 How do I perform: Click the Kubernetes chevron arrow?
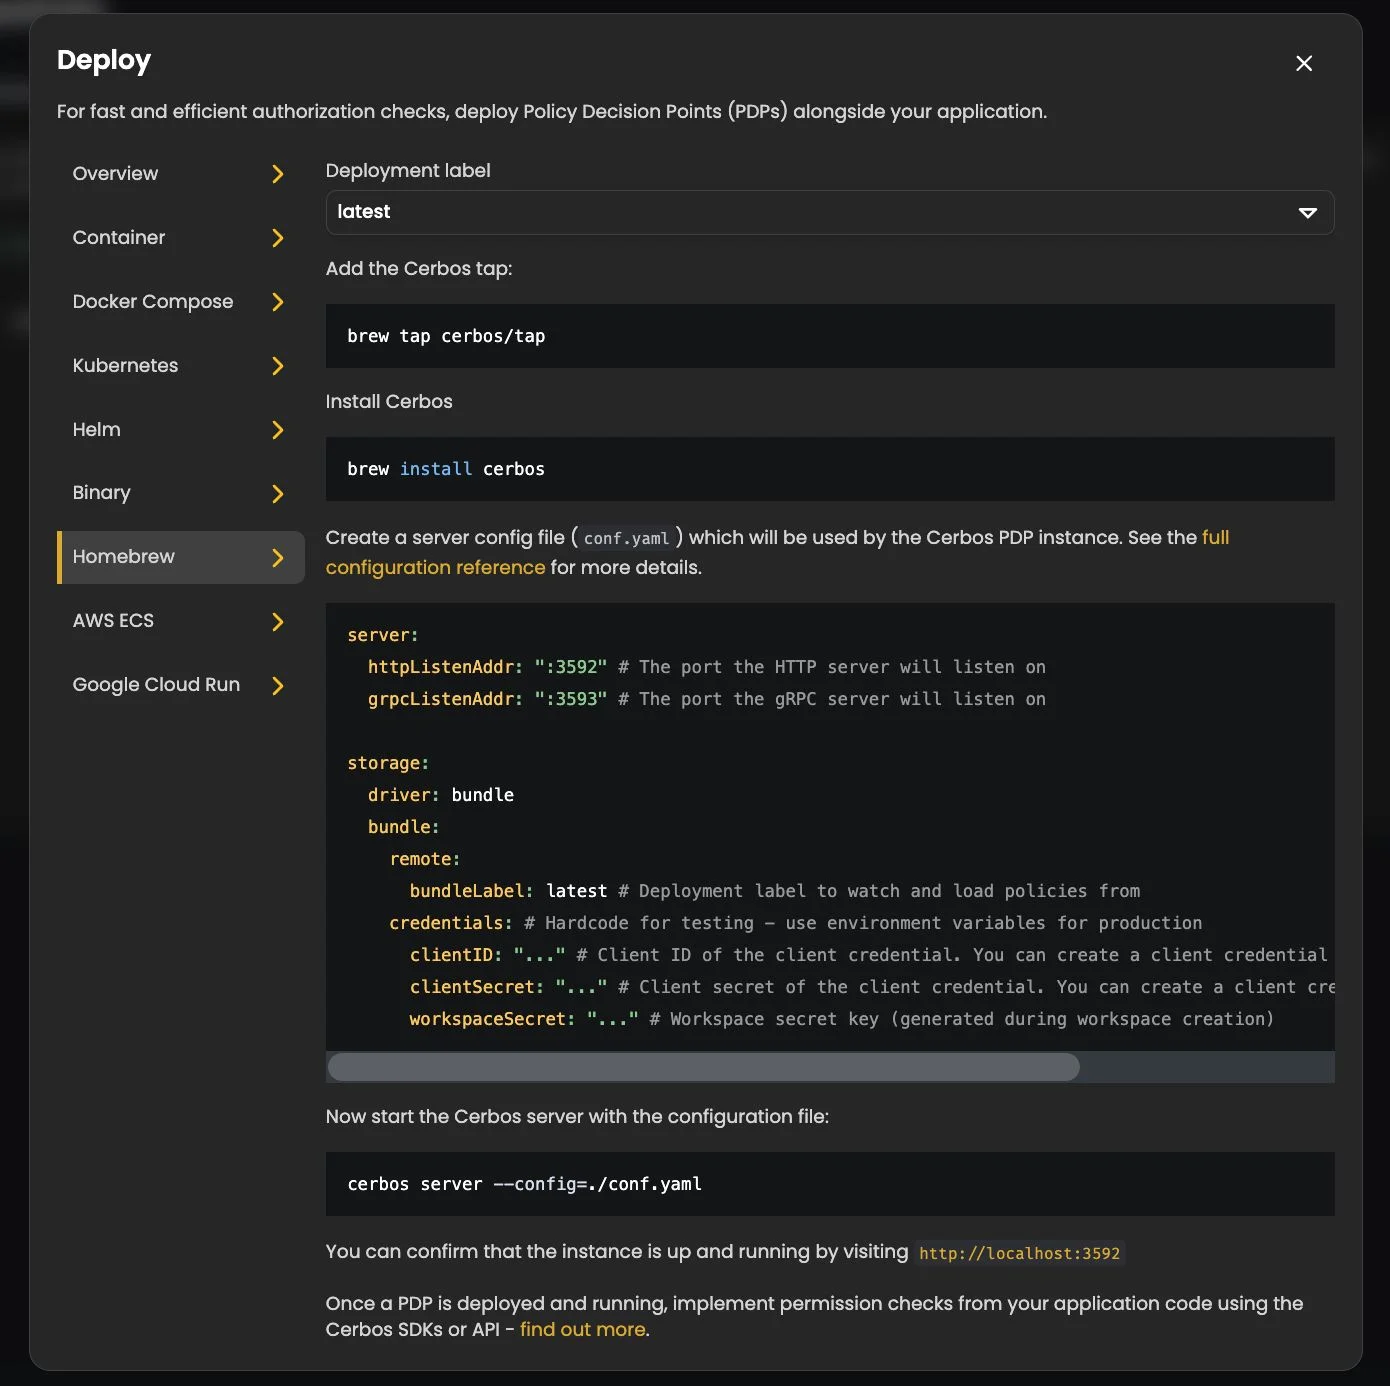click(277, 366)
